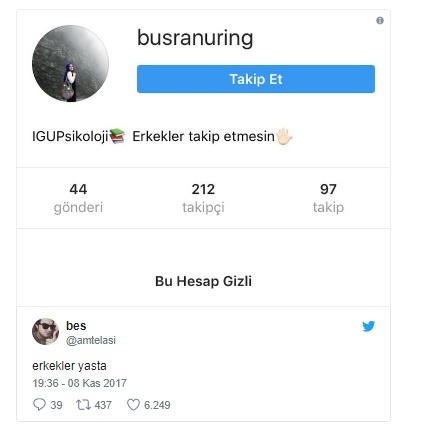This screenshot has width=448, height=428.
Task: Open the busranuring profile picture
Action: point(70,63)
